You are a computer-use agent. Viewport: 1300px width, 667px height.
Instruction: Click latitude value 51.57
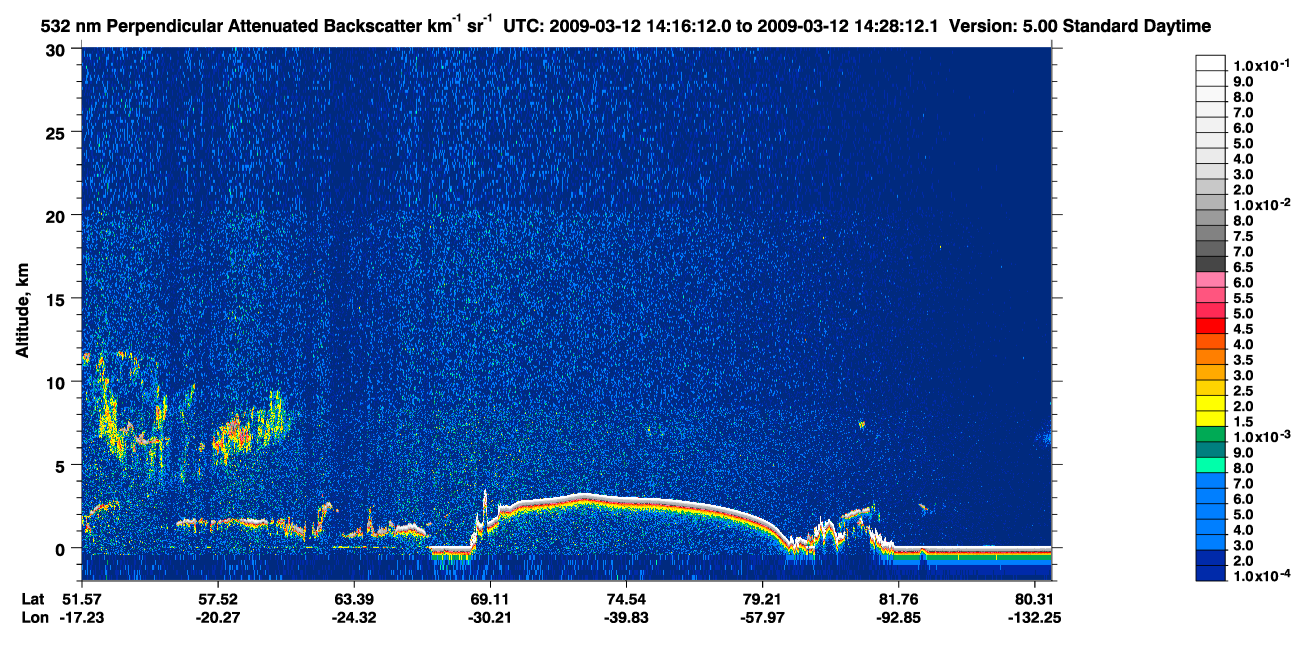click(81, 598)
